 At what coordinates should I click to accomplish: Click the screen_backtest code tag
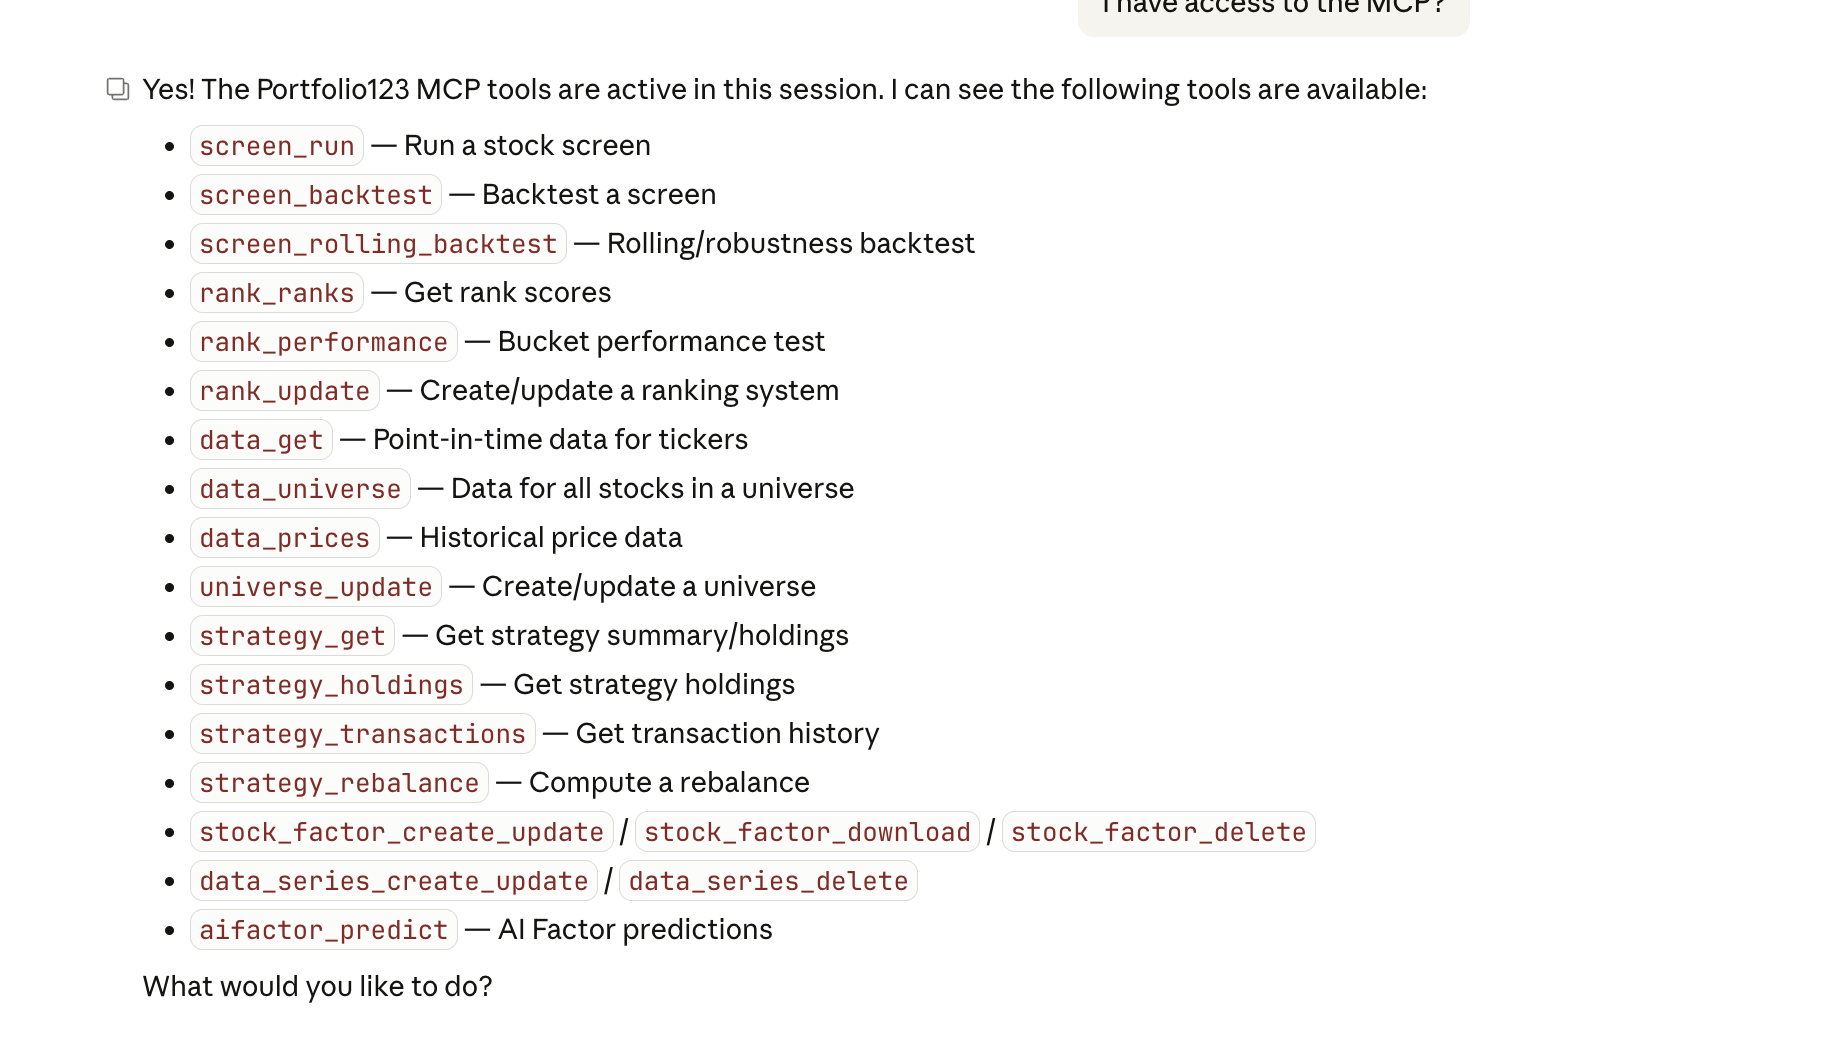[316, 195]
